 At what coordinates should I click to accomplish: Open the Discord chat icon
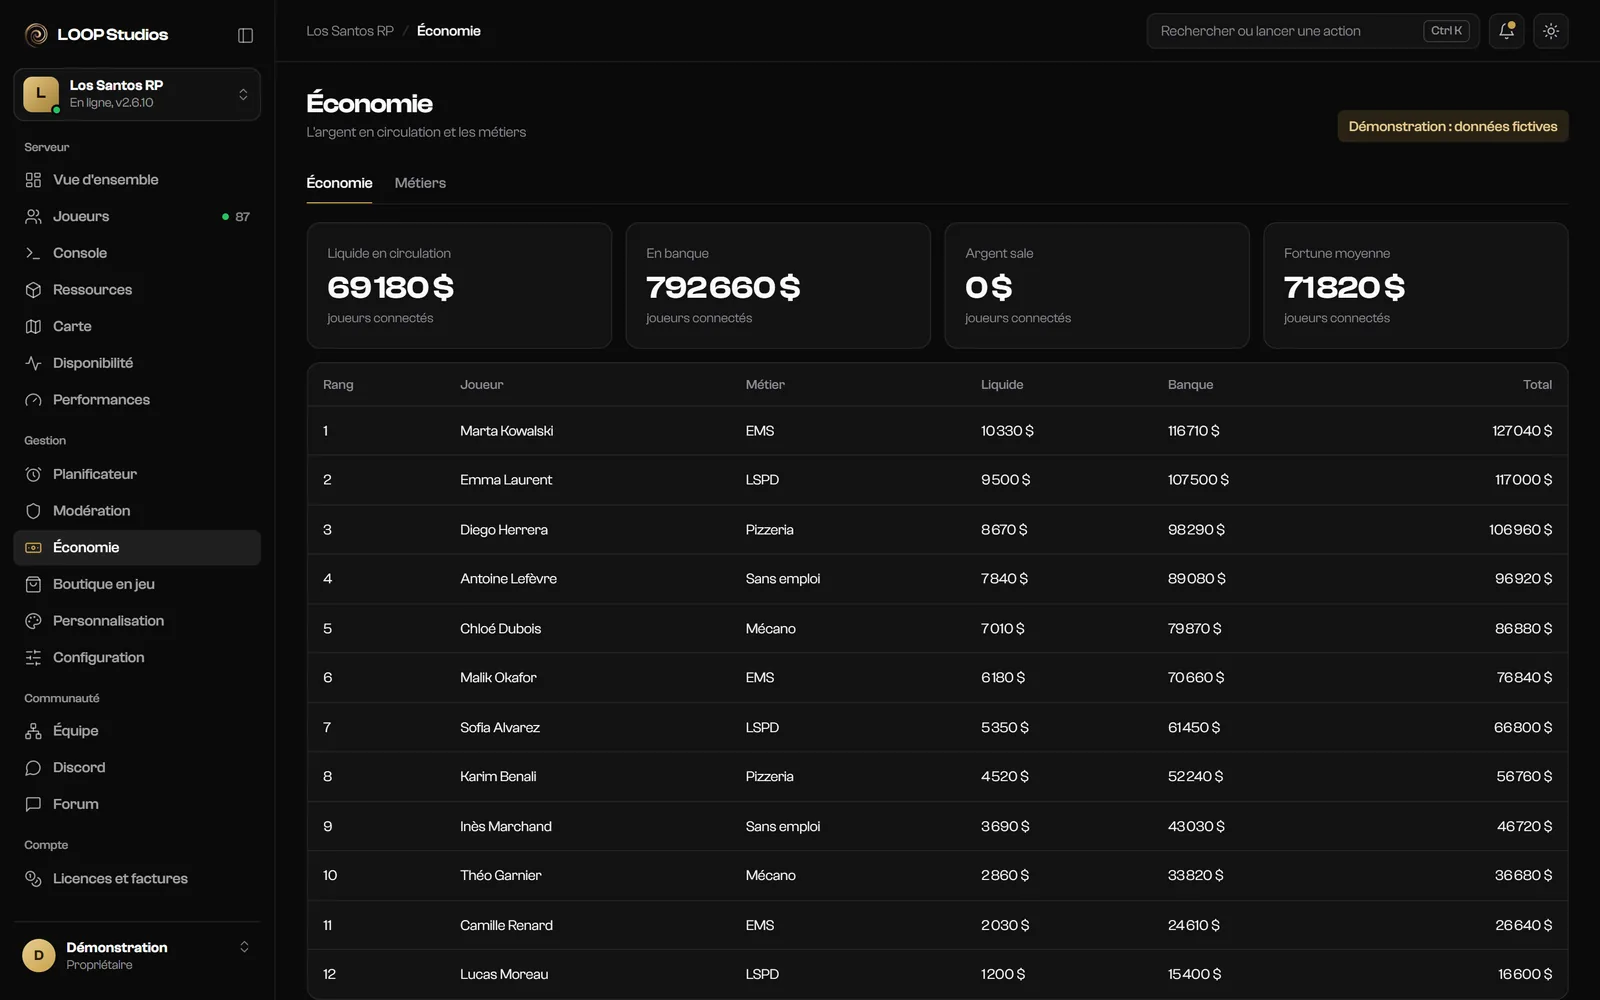click(33, 768)
